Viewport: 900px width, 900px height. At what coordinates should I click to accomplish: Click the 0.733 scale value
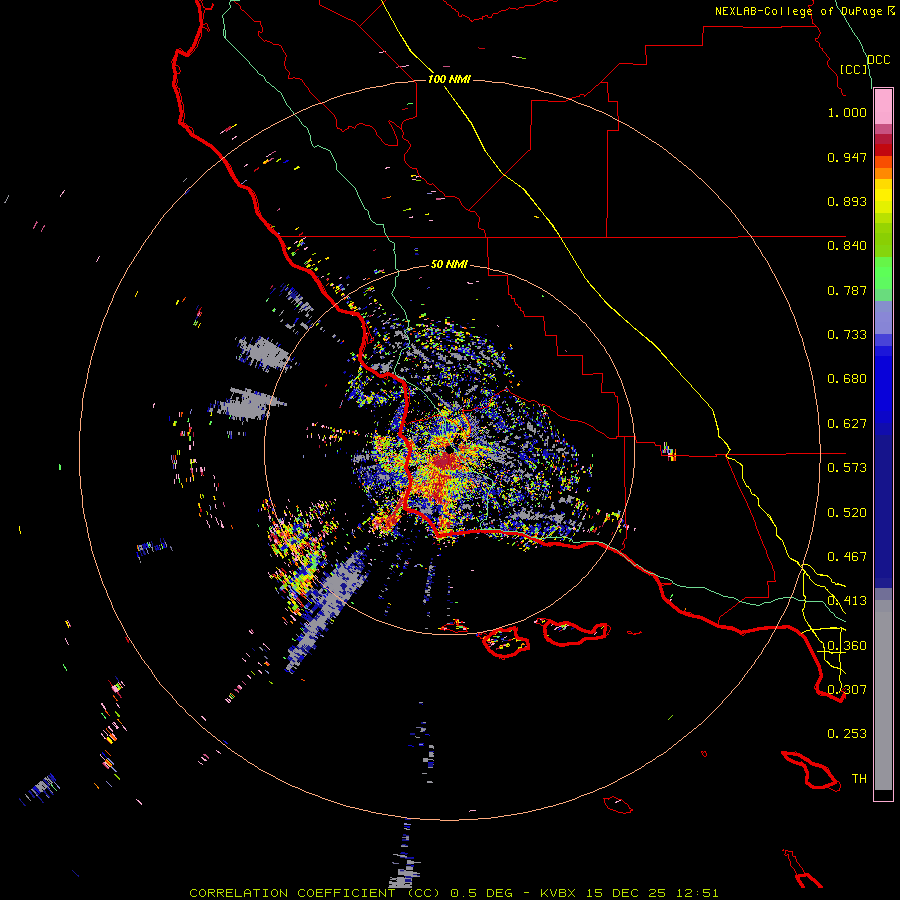pos(847,335)
